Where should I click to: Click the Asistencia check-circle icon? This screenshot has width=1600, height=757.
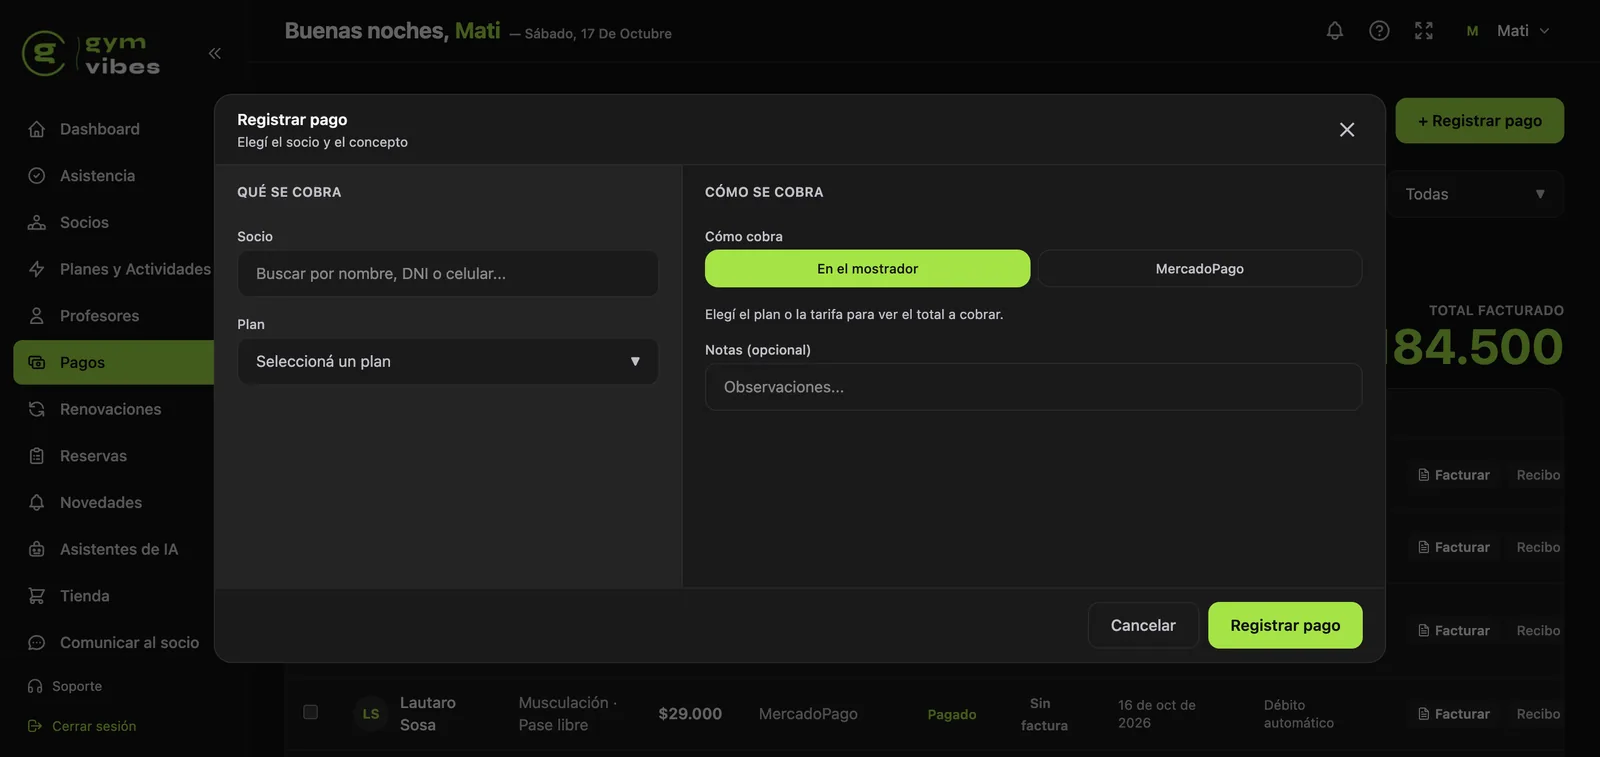click(37, 176)
